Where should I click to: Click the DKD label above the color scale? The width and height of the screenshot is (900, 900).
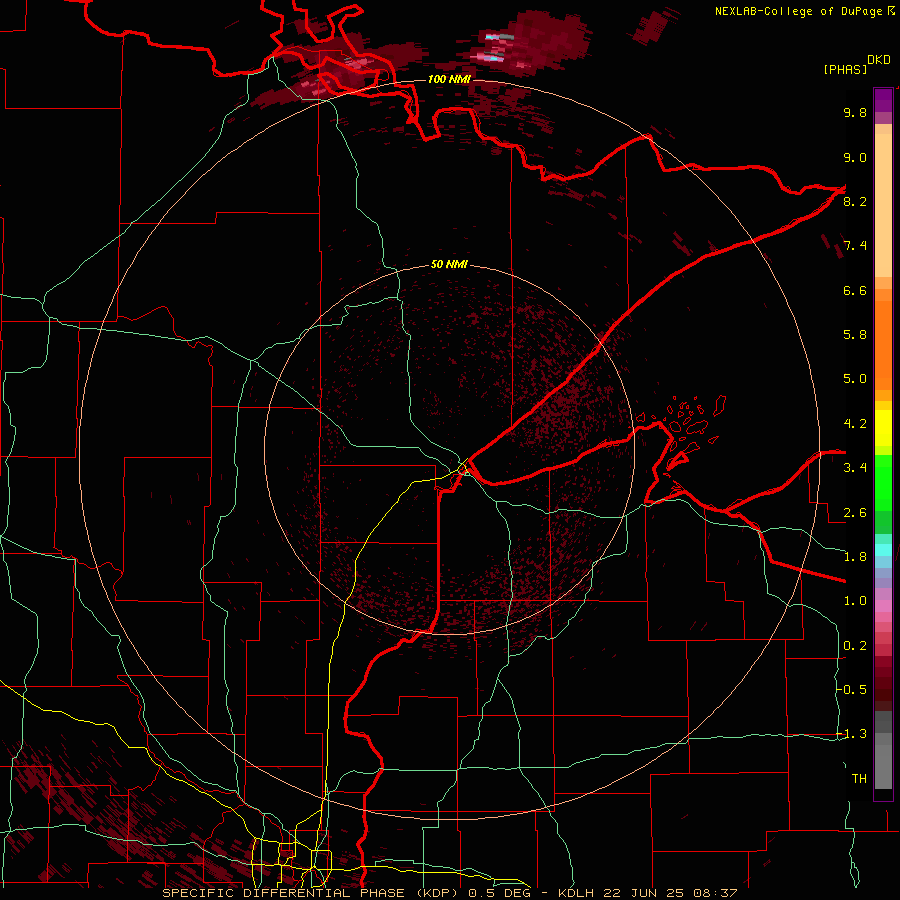pos(879,60)
